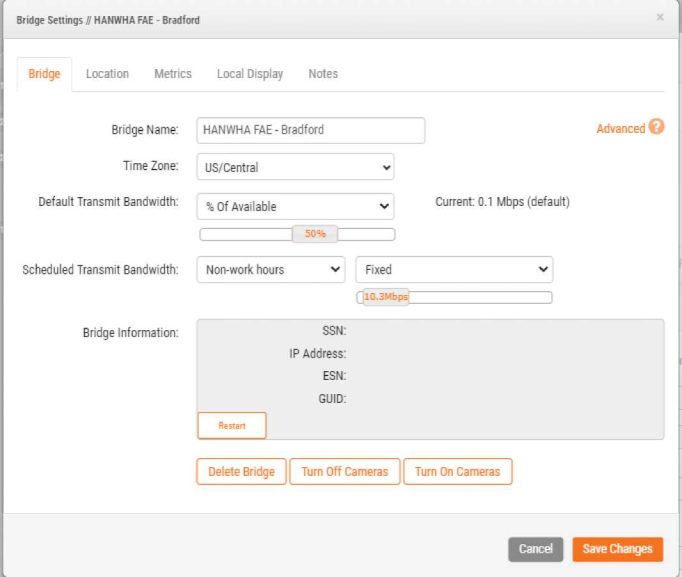Switch to the Location tab
682x577 pixels.
point(107,74)
